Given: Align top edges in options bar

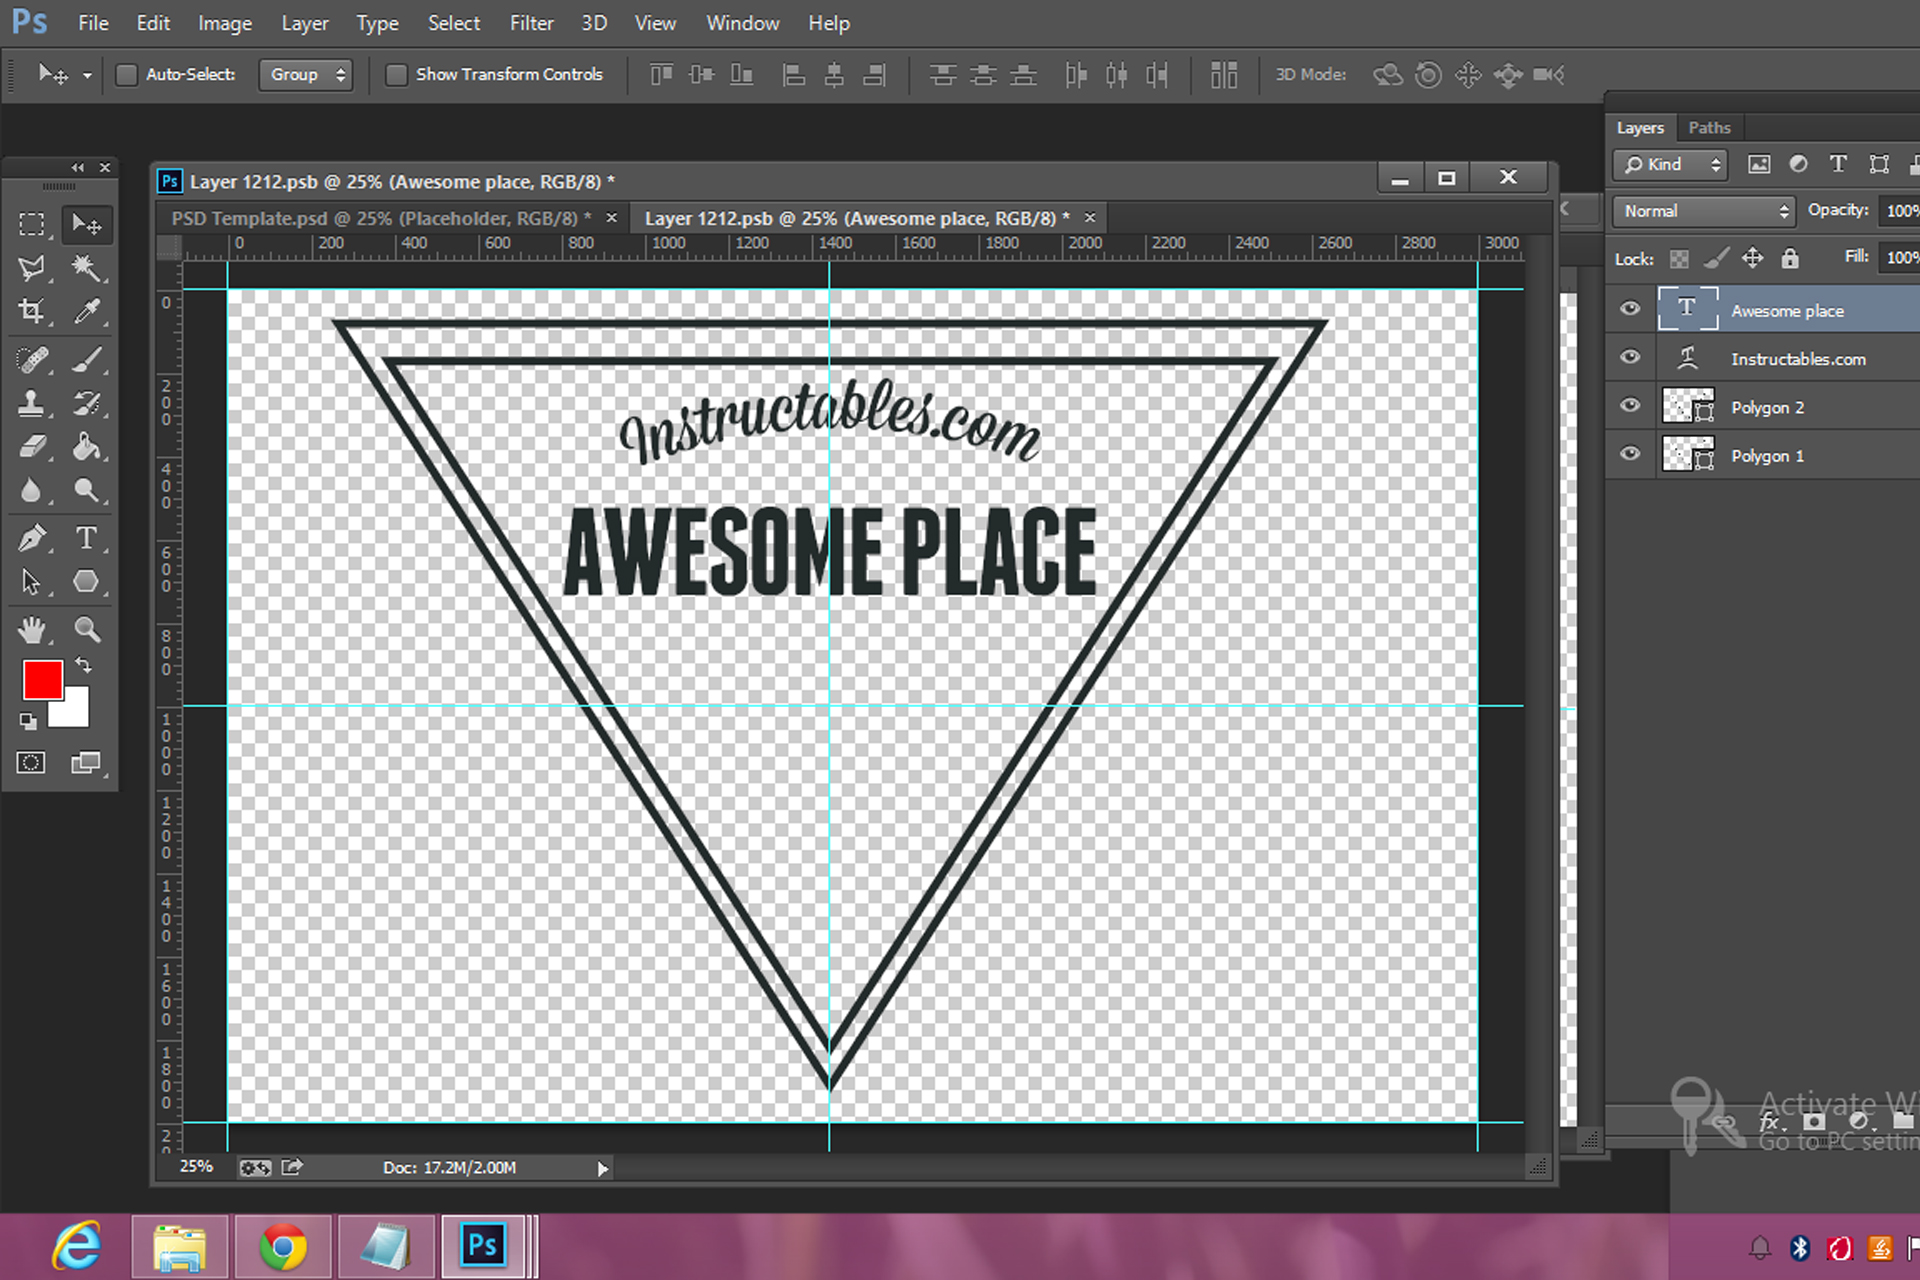Looking at the screenshot, I should click(661, 75).
